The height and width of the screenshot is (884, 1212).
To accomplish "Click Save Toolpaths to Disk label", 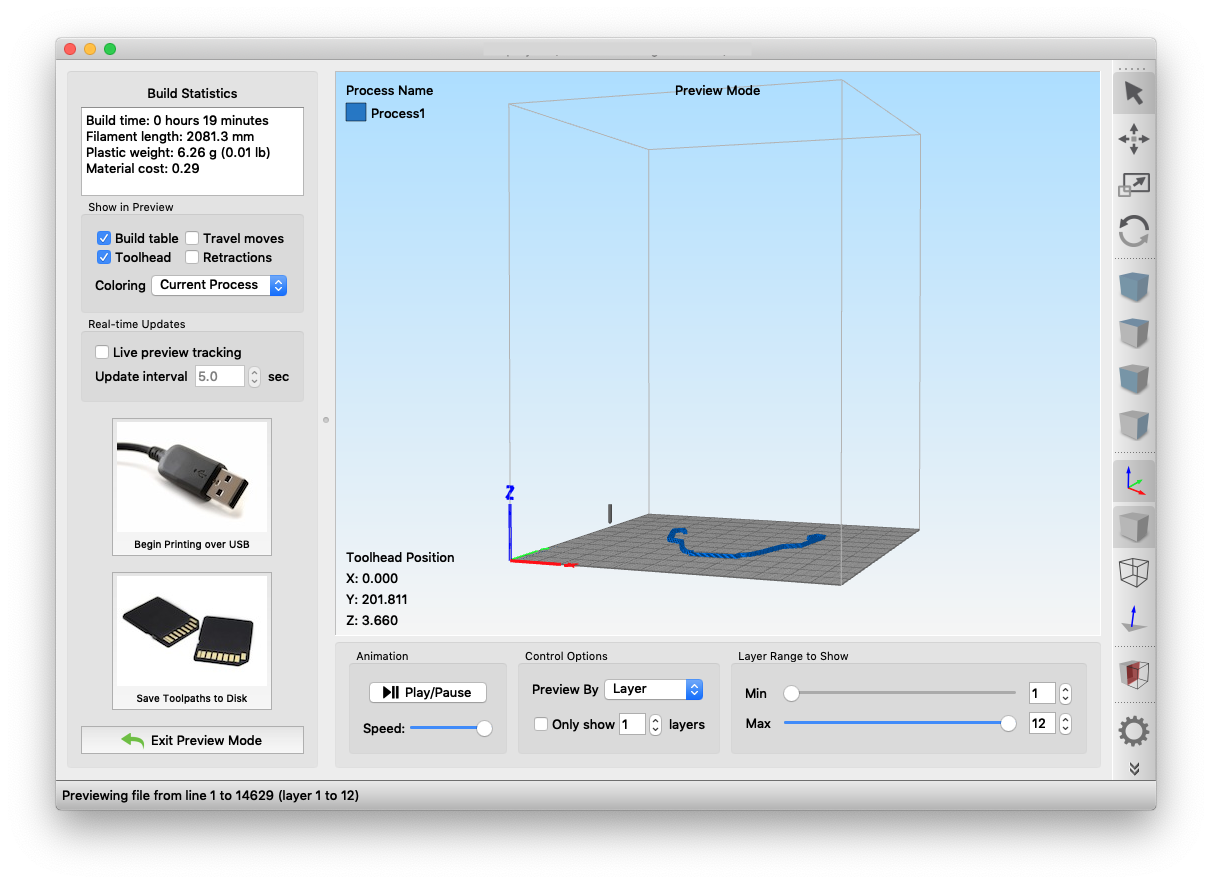I will coord(192,698).
